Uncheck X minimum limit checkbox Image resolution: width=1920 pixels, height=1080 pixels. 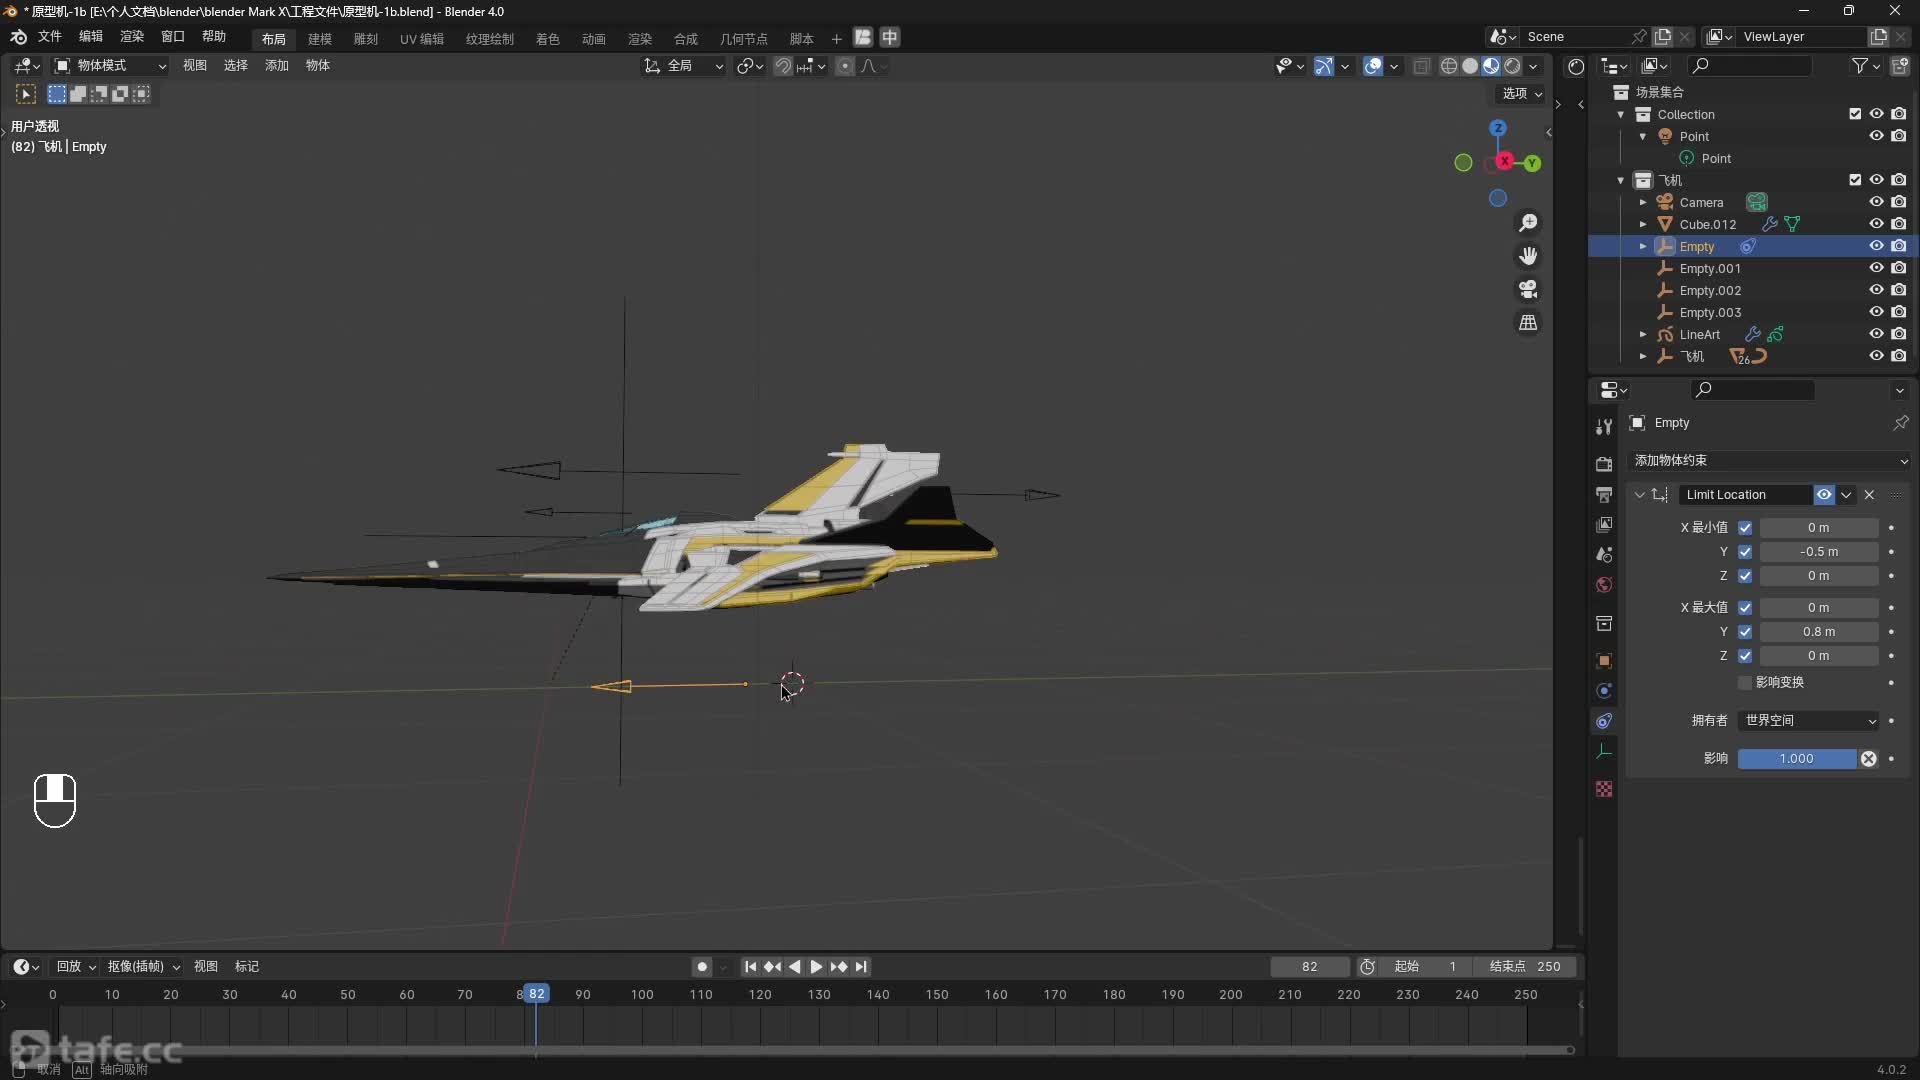click(x=1745, y=528)
